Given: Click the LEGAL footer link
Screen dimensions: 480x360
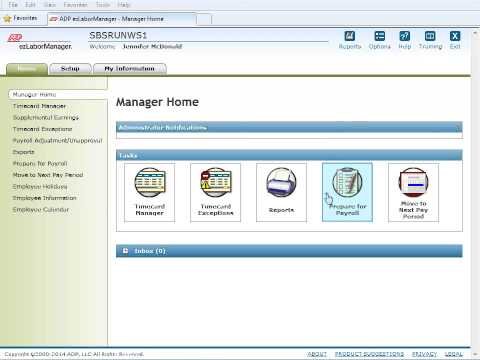Looking at the screenshot, I should (454, 354).
